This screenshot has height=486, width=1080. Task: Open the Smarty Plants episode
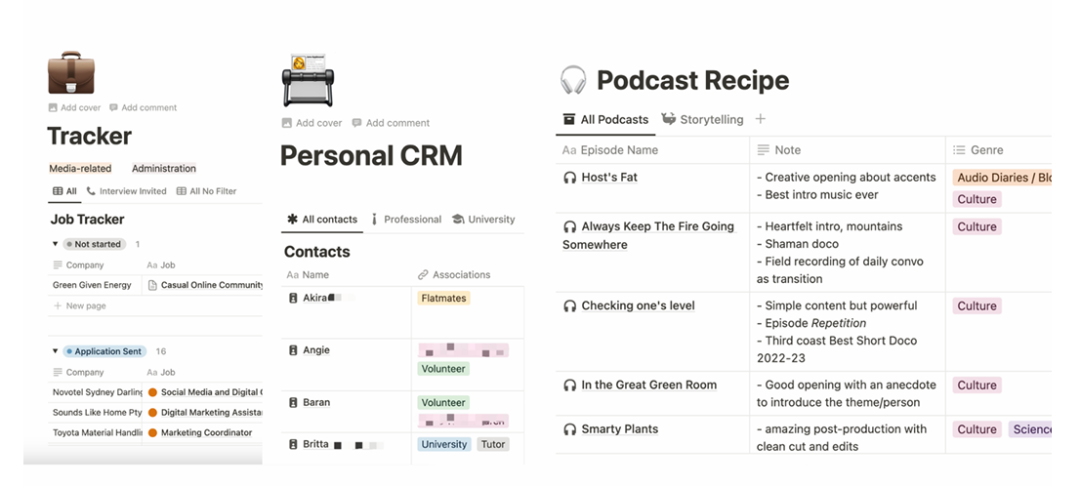tap(620, 429)
